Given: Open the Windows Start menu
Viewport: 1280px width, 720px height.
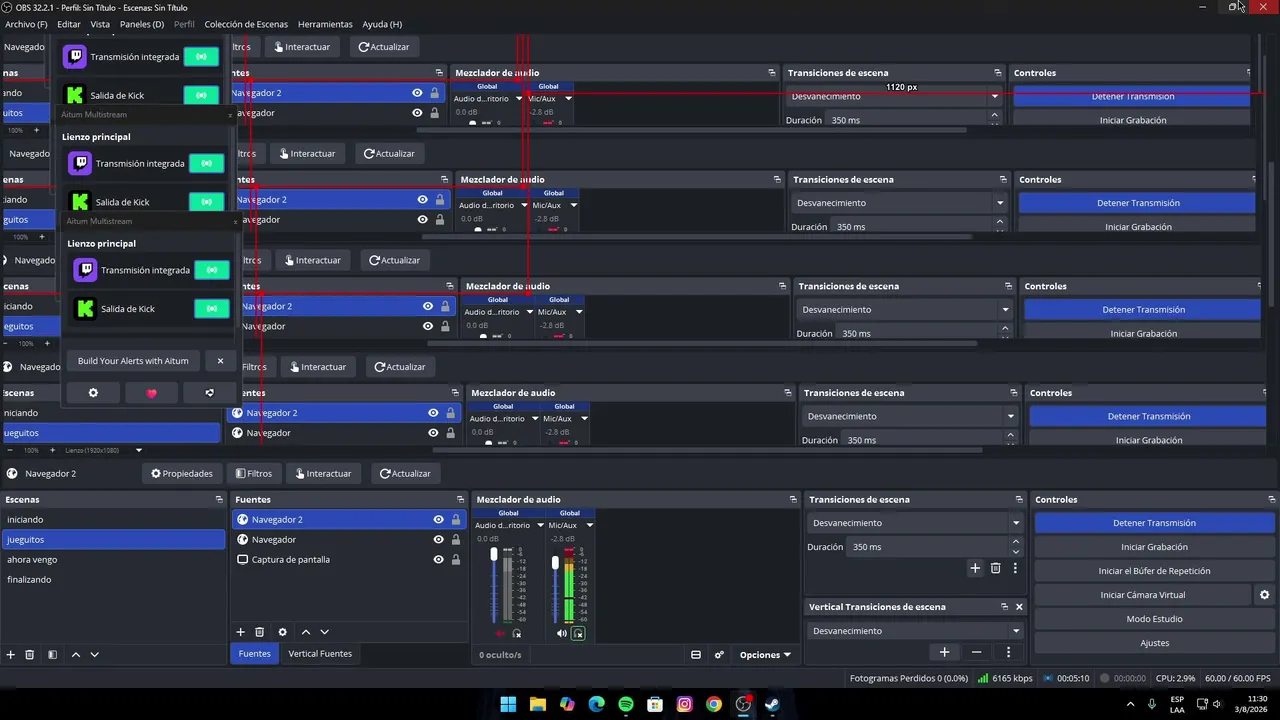Looking at the screenshot, I should pos(508,704).
